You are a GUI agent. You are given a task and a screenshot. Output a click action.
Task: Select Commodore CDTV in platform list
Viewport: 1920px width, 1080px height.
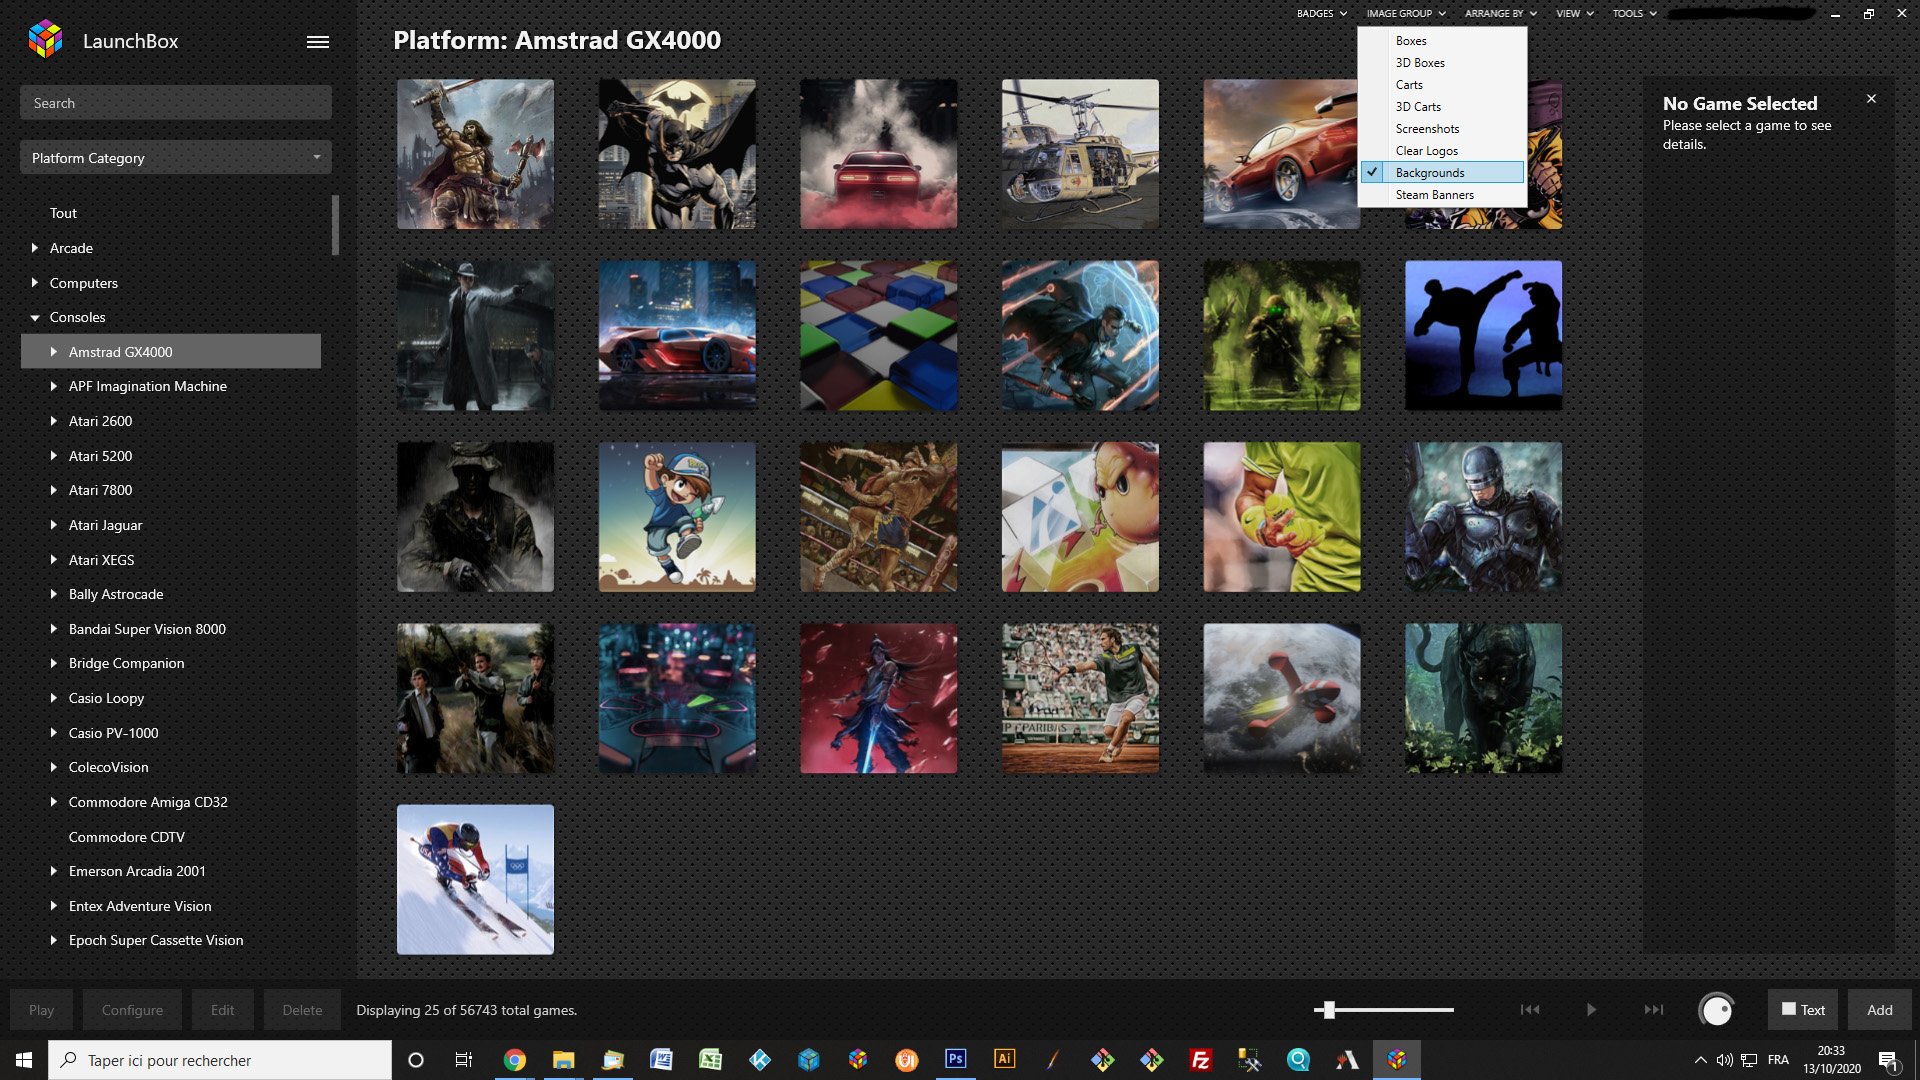[126, 837]
